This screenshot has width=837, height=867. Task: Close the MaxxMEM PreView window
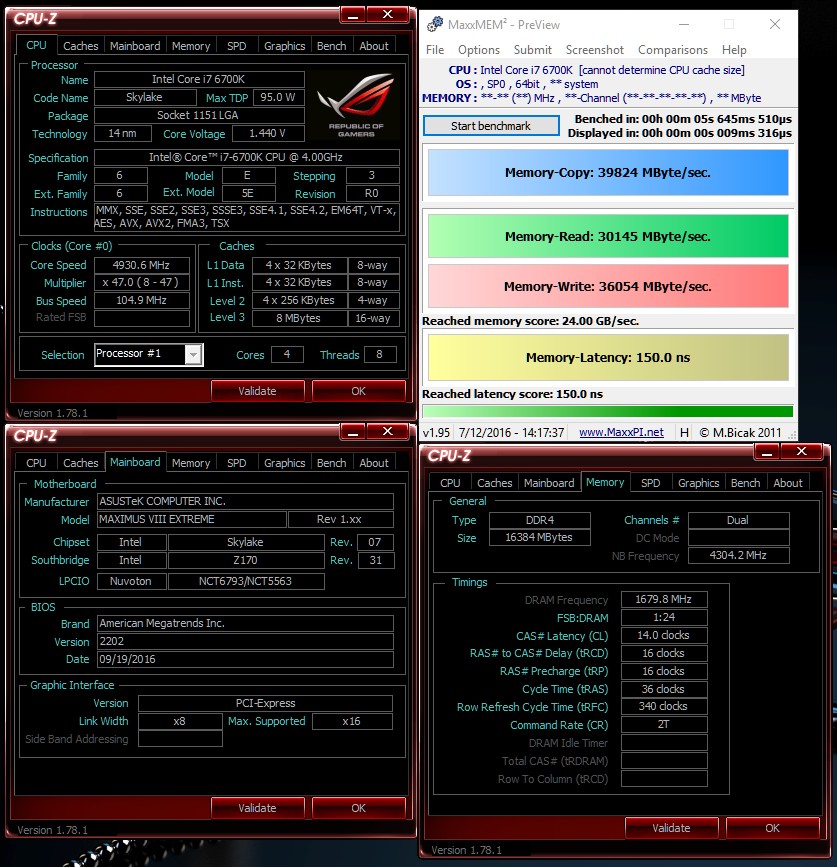775,24
